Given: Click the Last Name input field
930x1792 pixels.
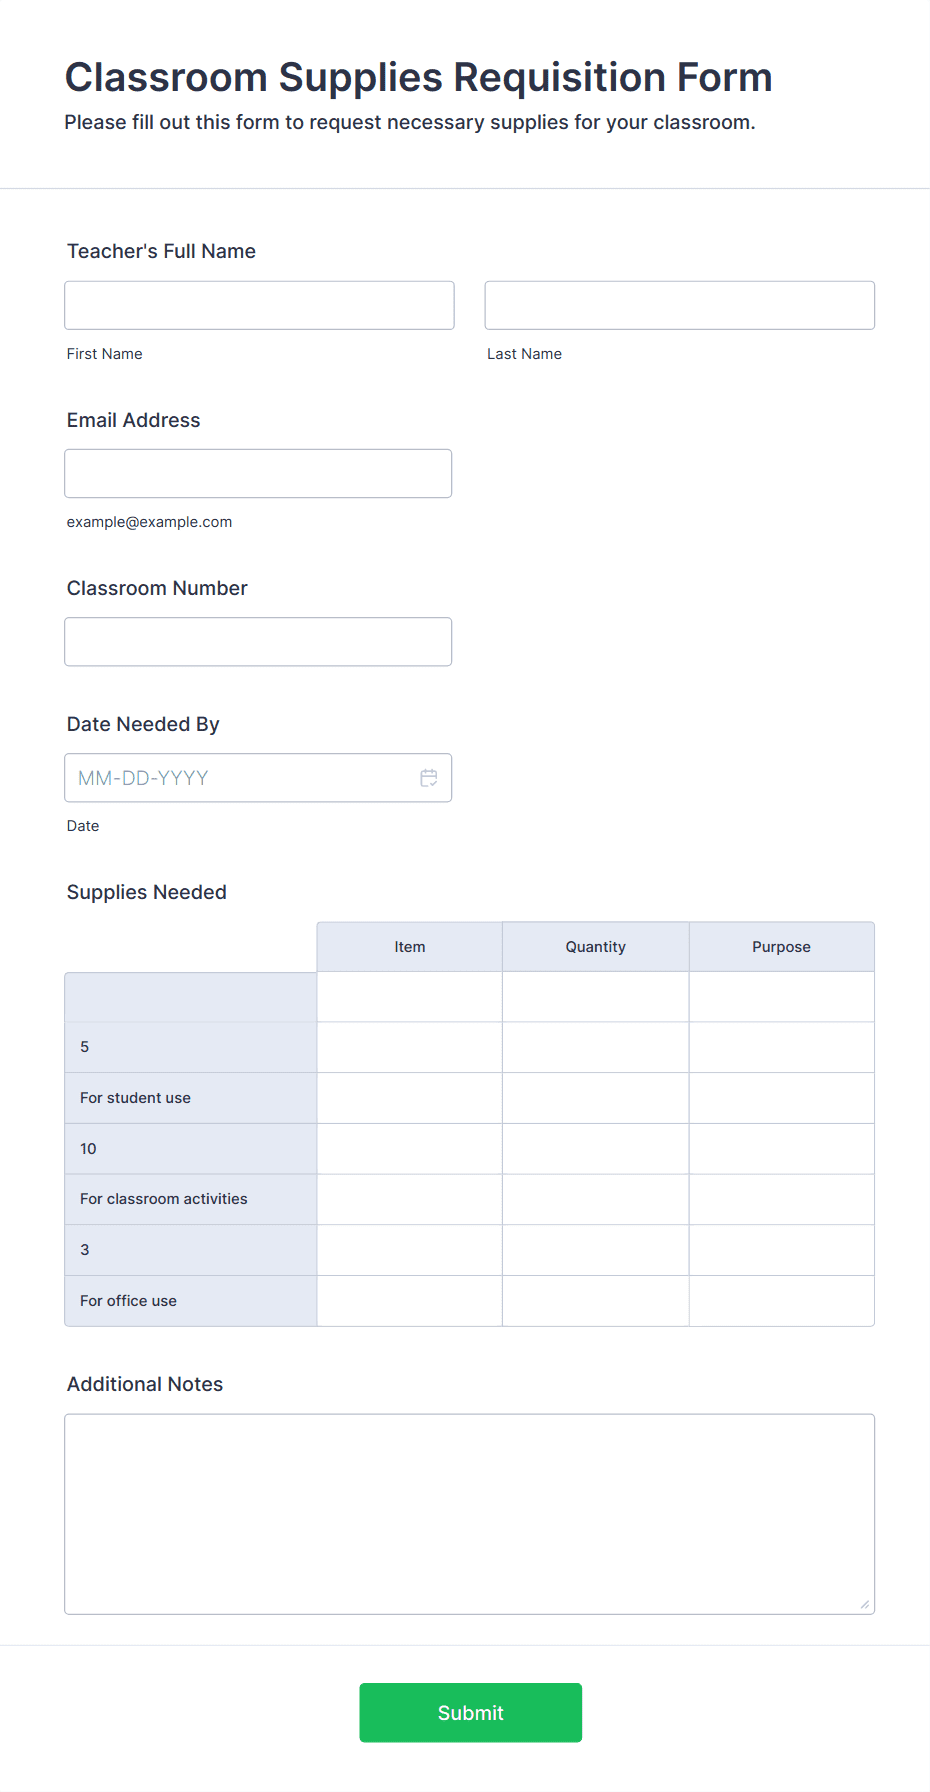Looking at the screenshot, I should pos(679,305).
